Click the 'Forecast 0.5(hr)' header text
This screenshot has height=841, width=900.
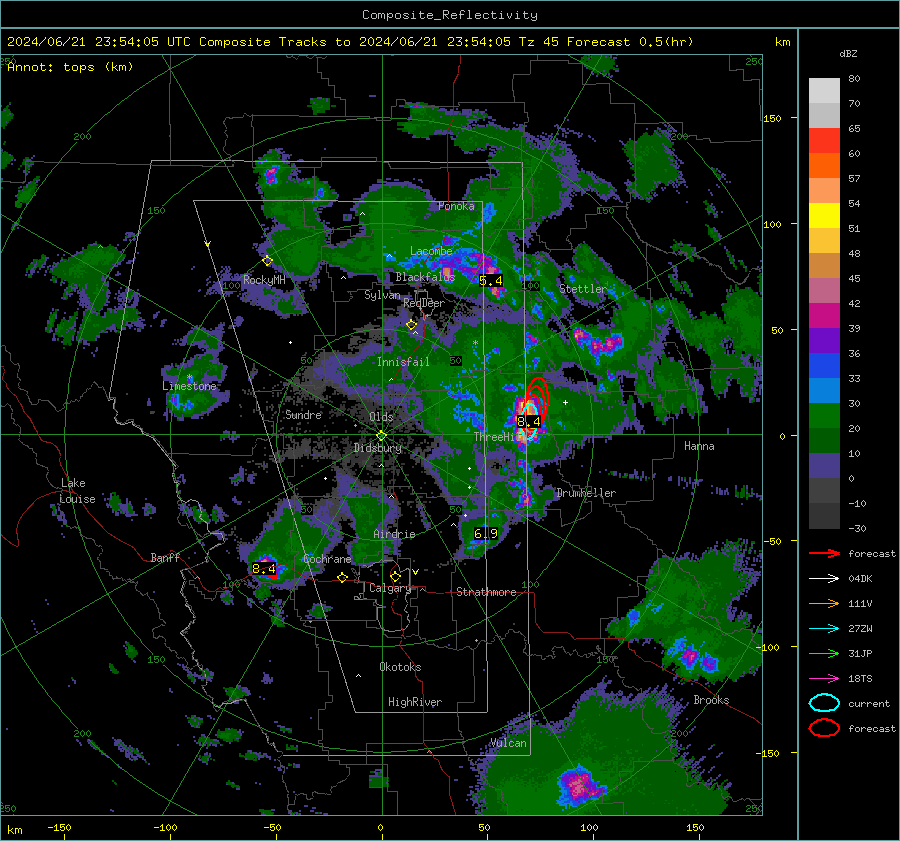pyautogui.click(x=630, y=42)
